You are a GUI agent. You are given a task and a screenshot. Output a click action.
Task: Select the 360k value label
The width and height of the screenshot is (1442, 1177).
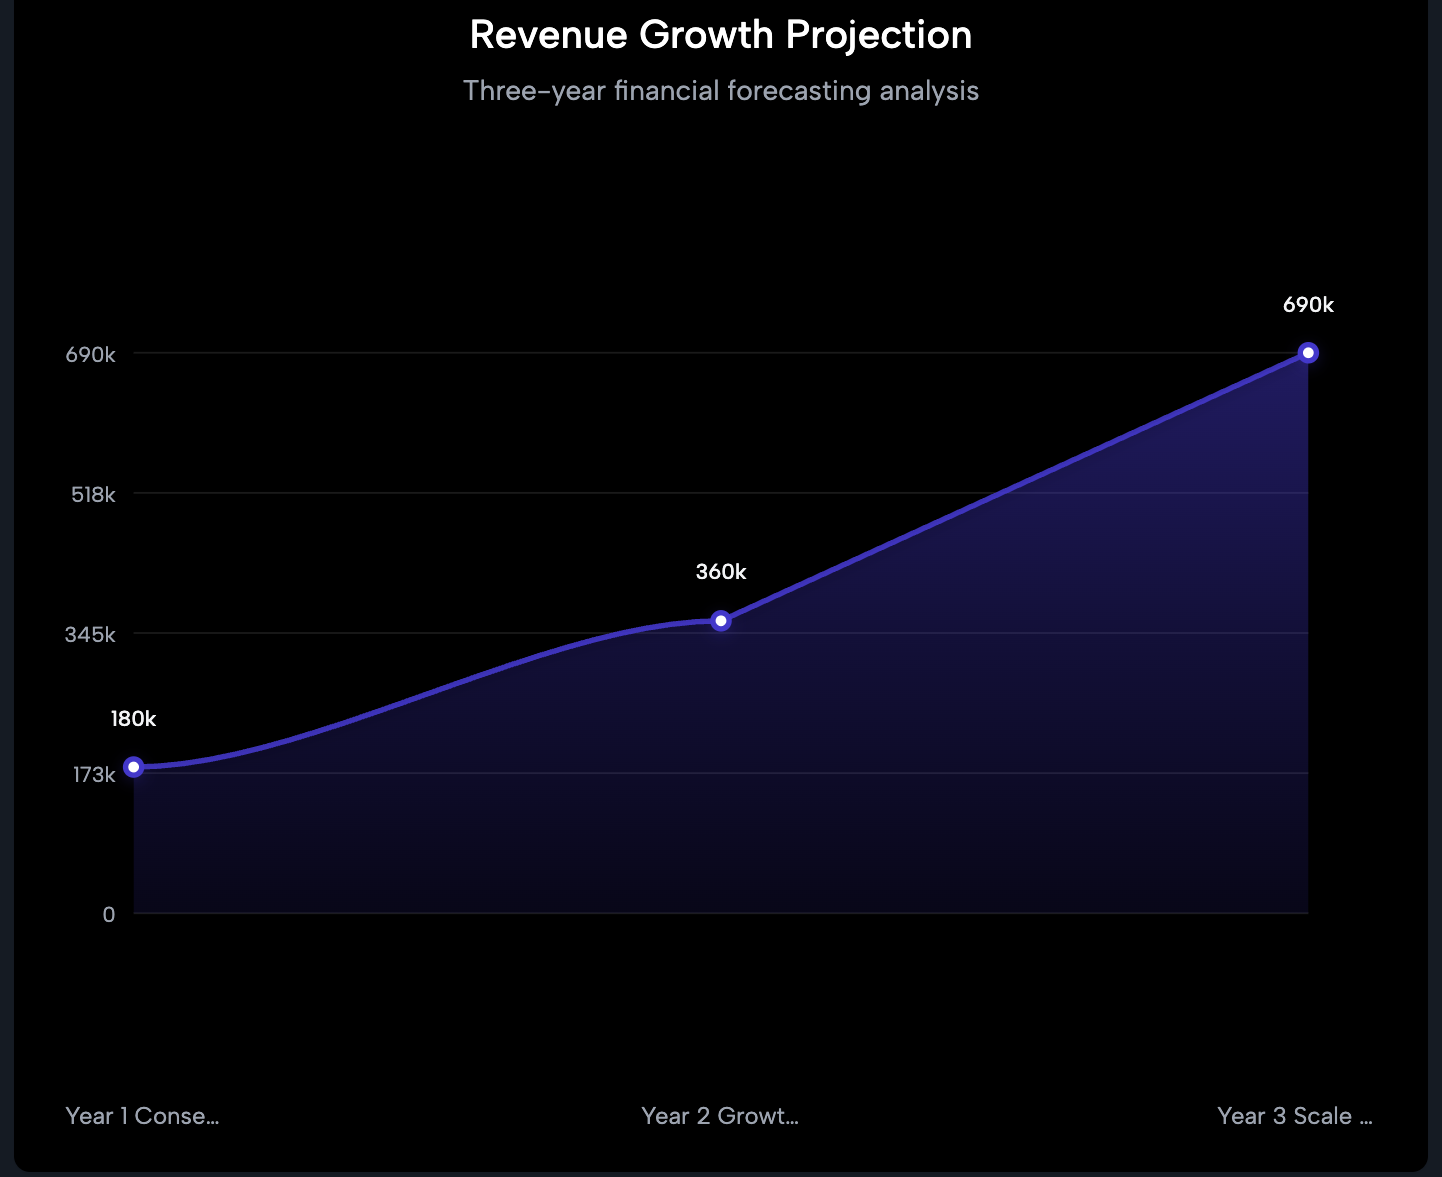point(721,571)
